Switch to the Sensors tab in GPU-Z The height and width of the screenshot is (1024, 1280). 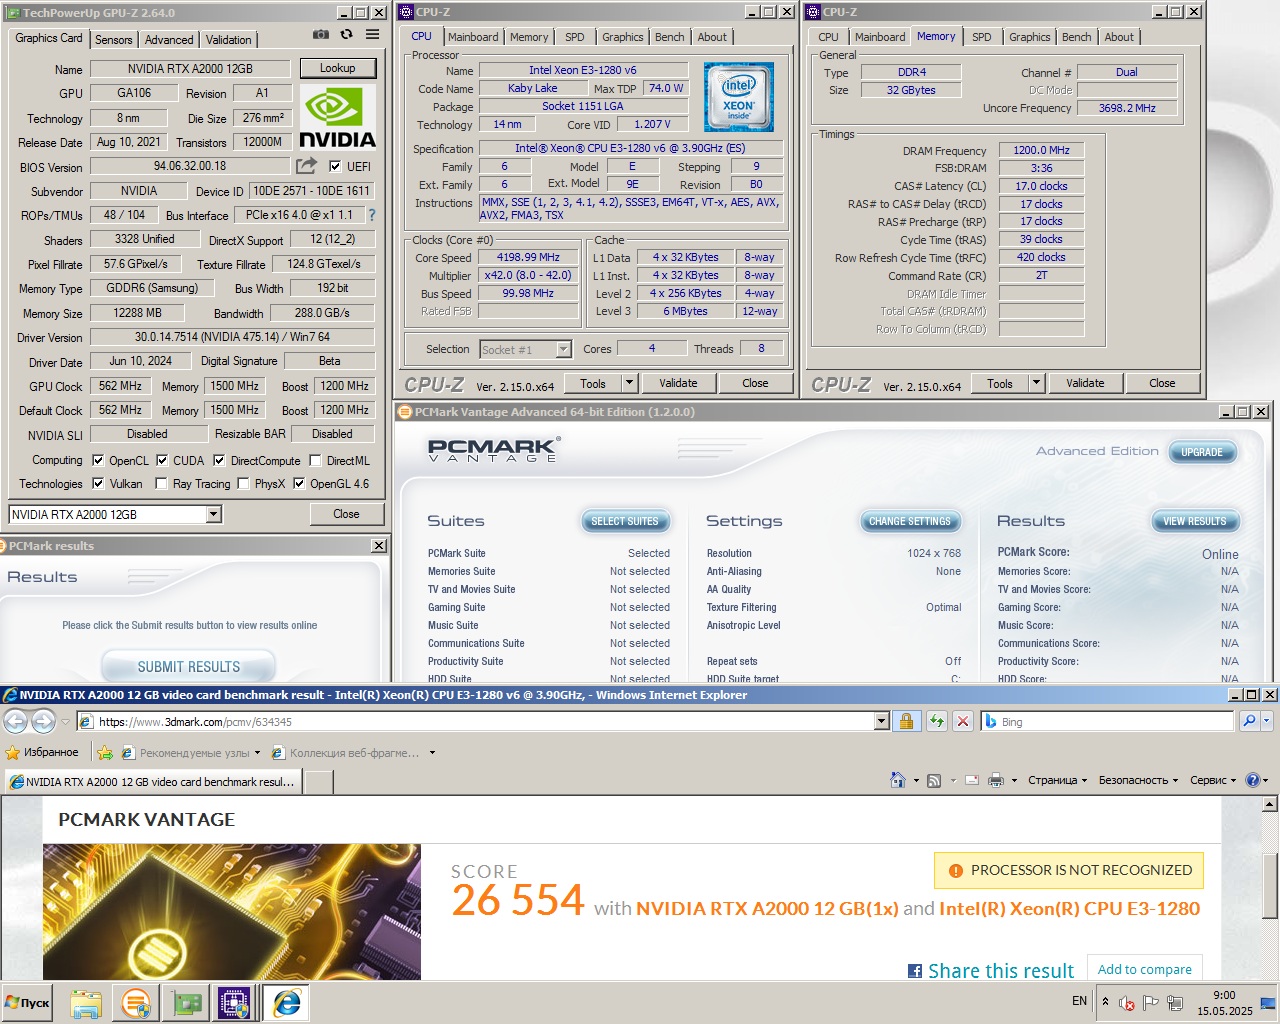[x=114, y=40]
